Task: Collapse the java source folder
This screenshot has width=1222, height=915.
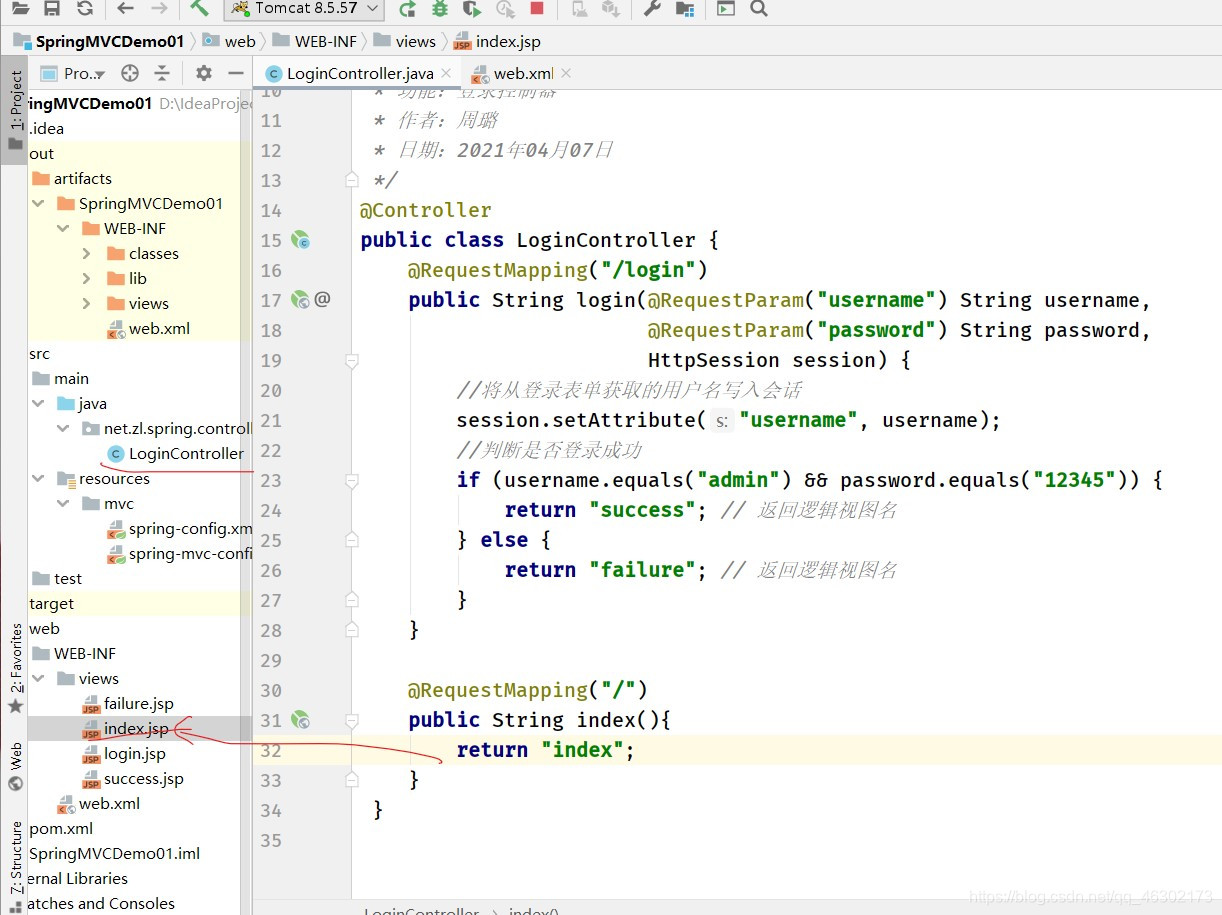Action: [38, 403]
